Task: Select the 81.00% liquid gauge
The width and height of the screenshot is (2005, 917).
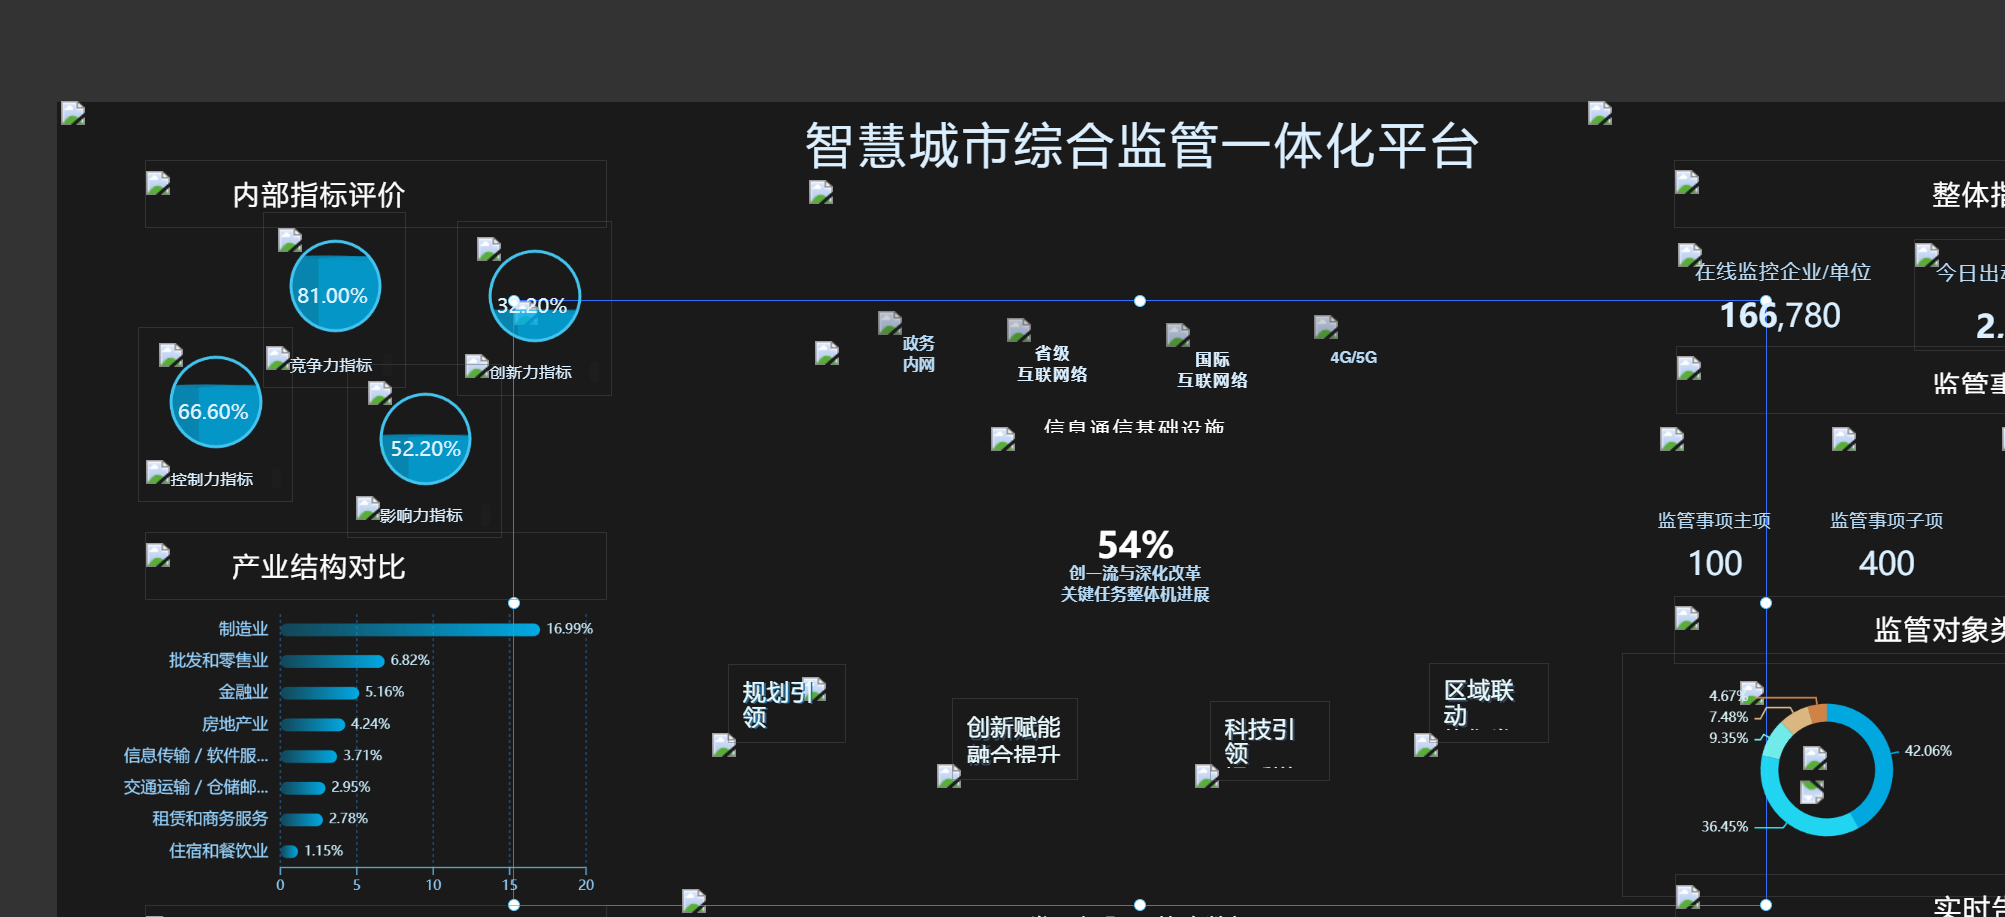Action: 335,287
